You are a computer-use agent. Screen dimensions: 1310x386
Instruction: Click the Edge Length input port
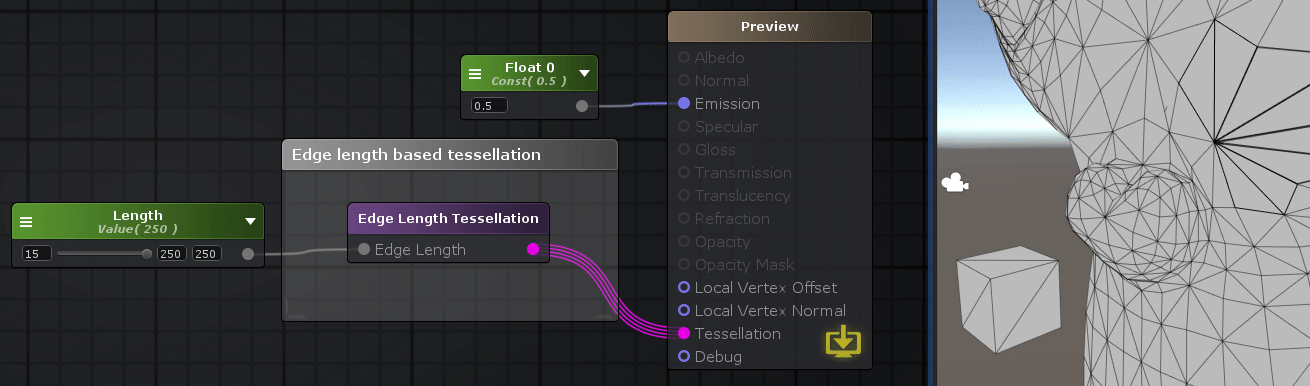(x=364, y=249)
